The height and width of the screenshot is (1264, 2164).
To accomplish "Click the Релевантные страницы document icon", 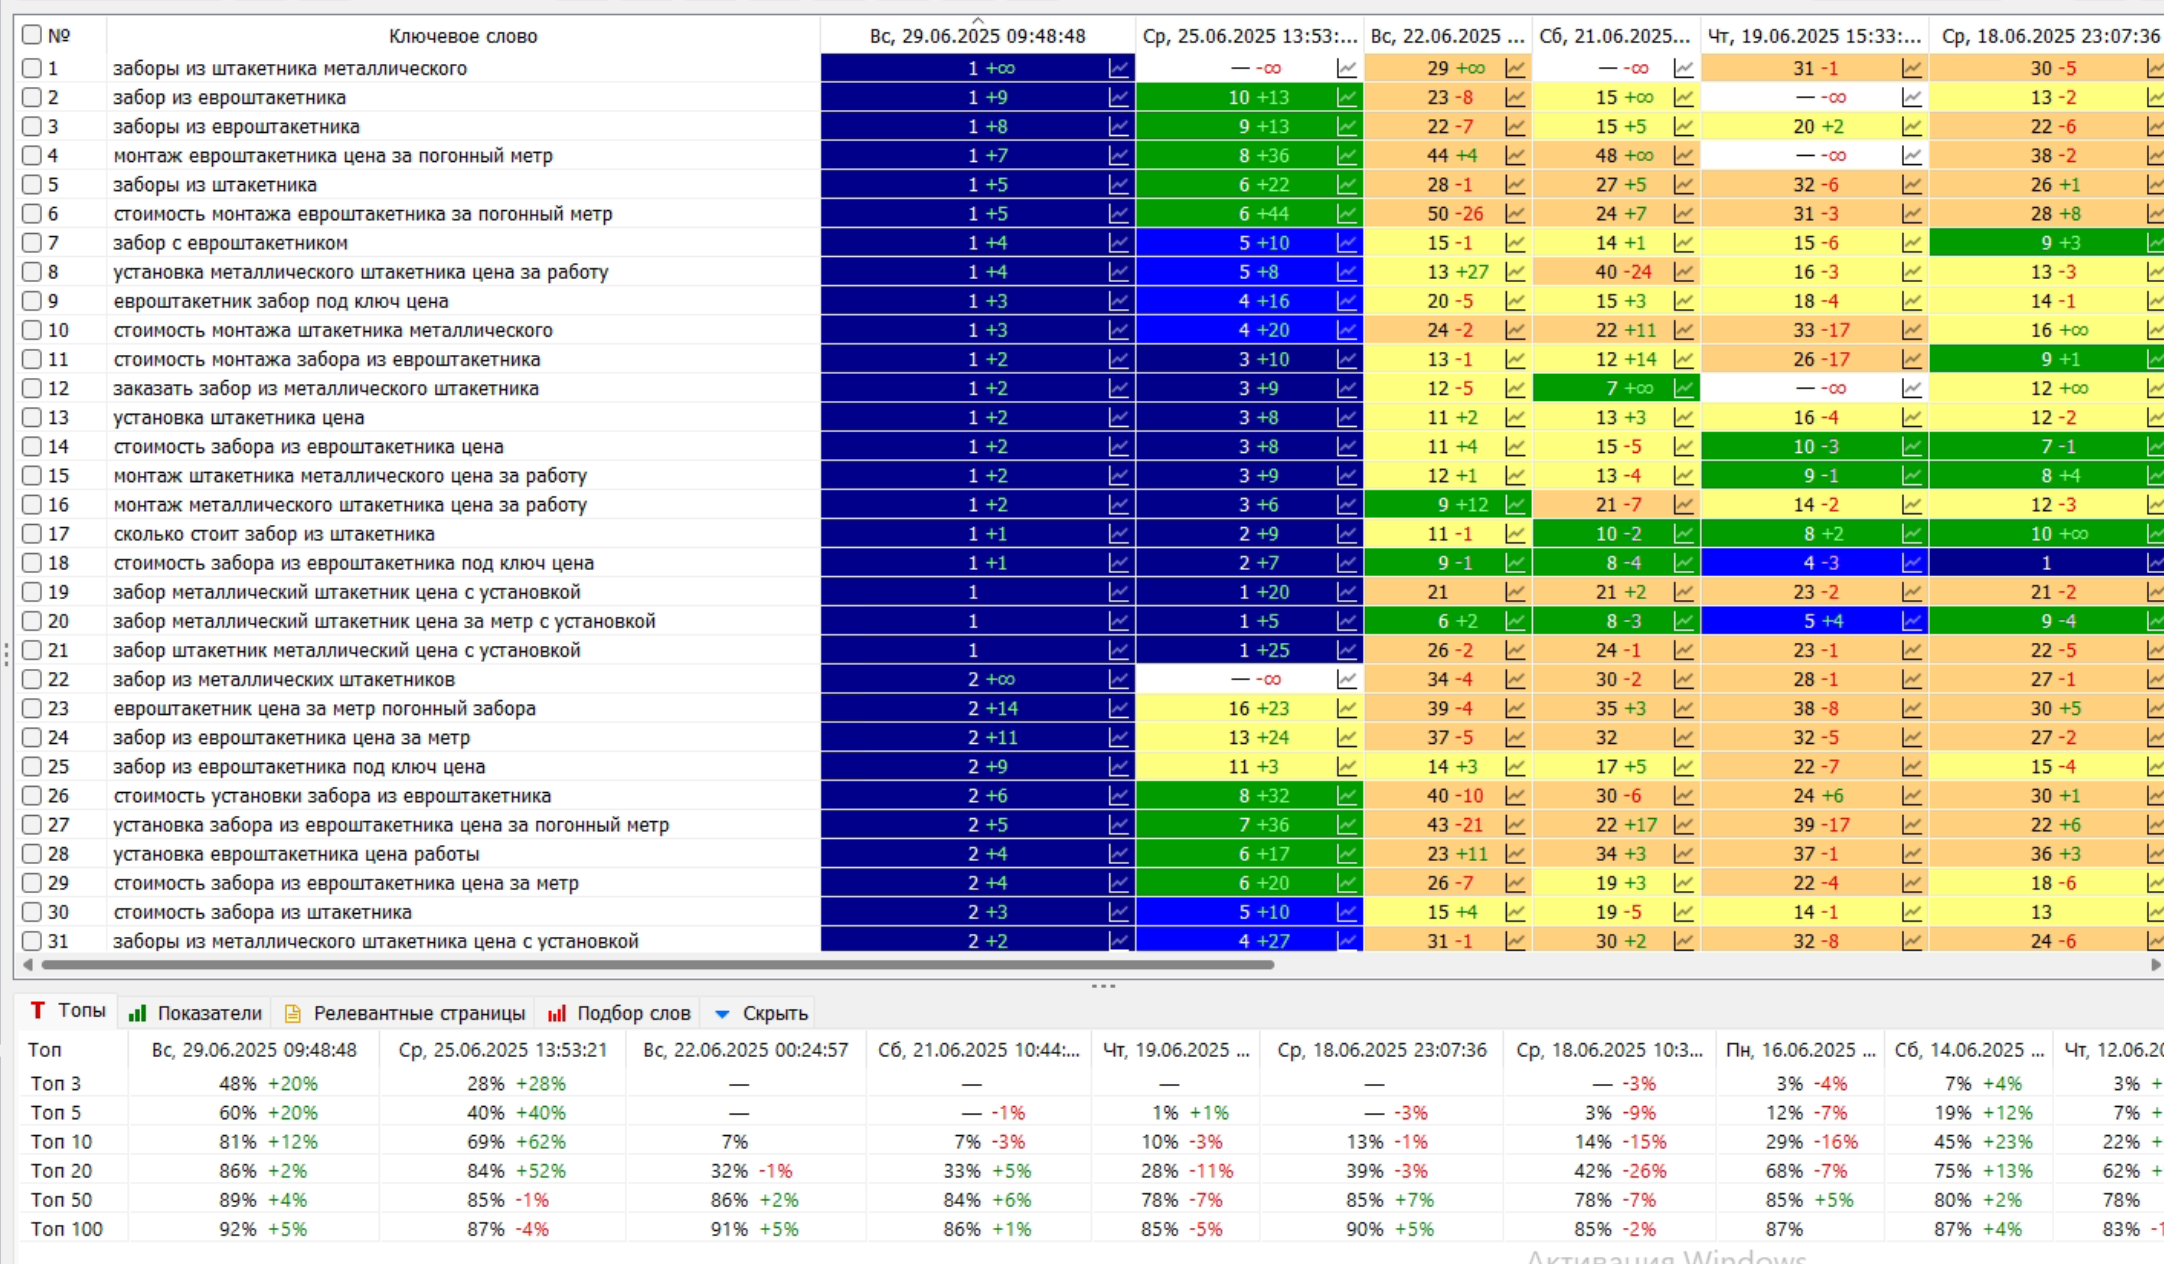I will coord(293,1013).
